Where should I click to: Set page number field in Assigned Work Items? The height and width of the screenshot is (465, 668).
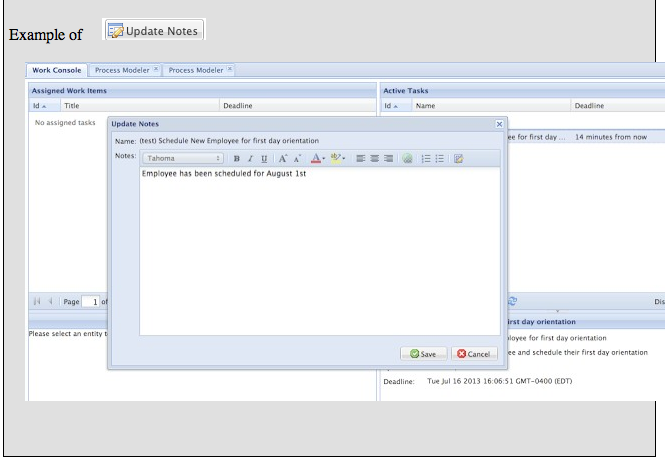90,301
